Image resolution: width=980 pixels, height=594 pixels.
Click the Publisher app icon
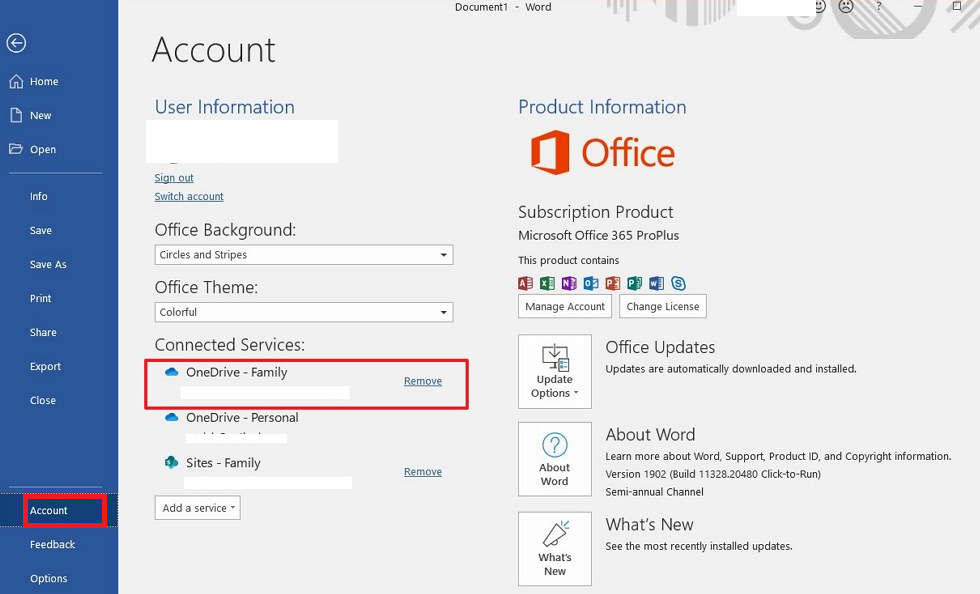tap(634, 283)
